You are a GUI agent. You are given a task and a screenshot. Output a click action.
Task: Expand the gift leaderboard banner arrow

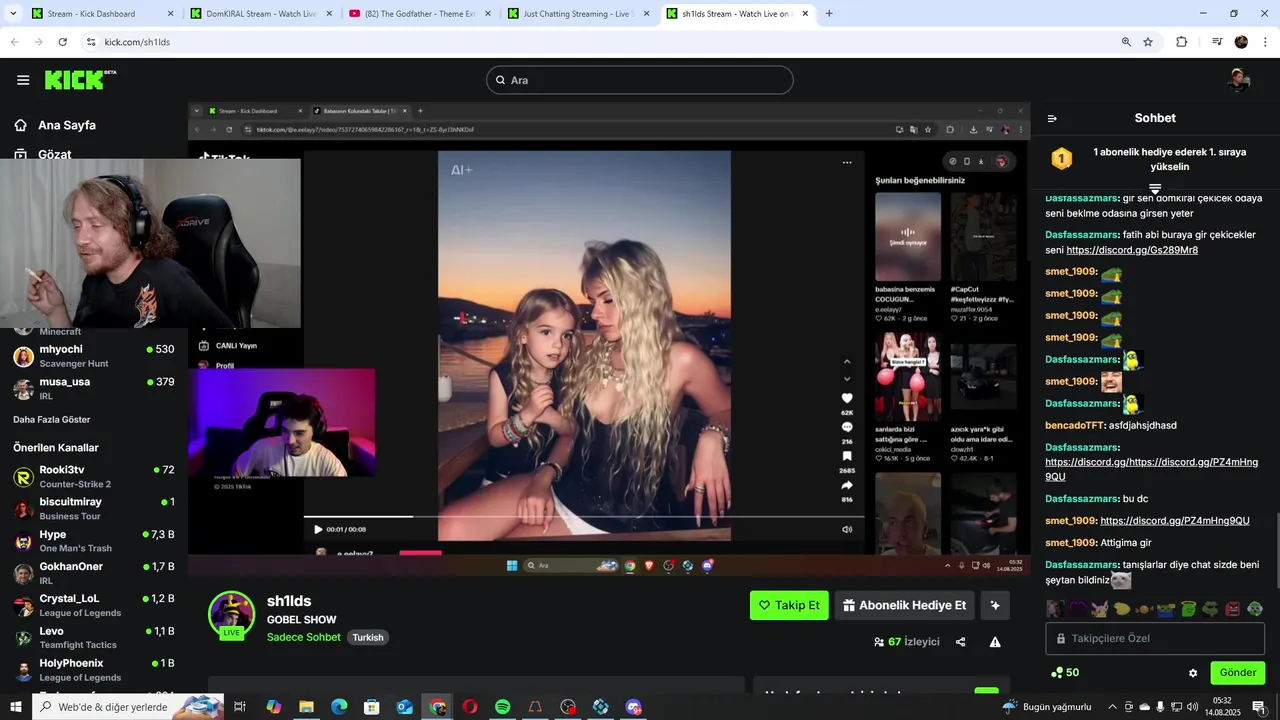coord(1155,188)
